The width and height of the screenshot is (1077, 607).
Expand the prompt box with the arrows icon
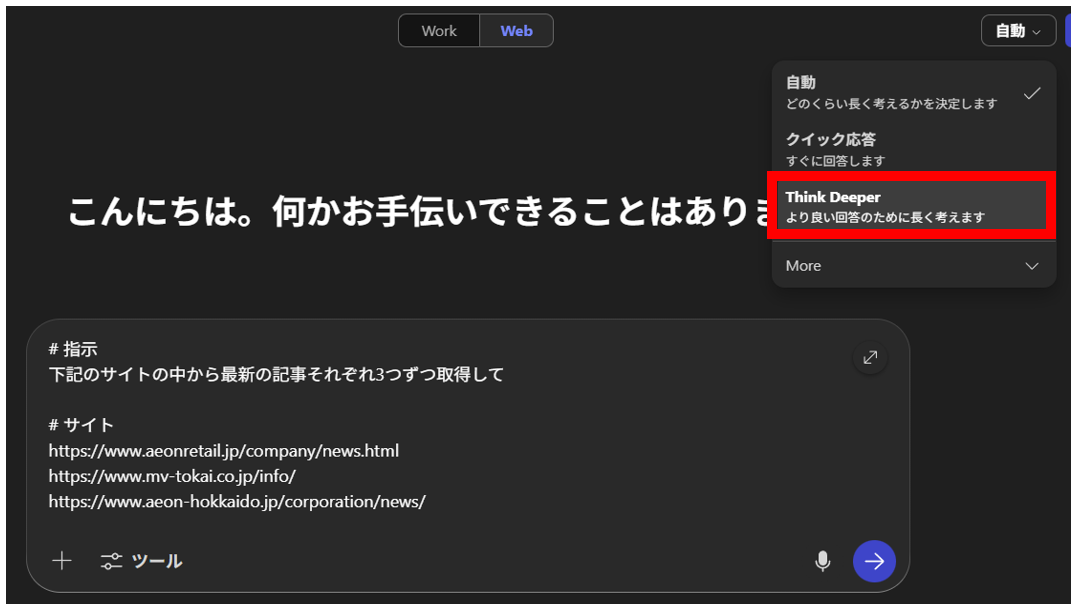870,358
